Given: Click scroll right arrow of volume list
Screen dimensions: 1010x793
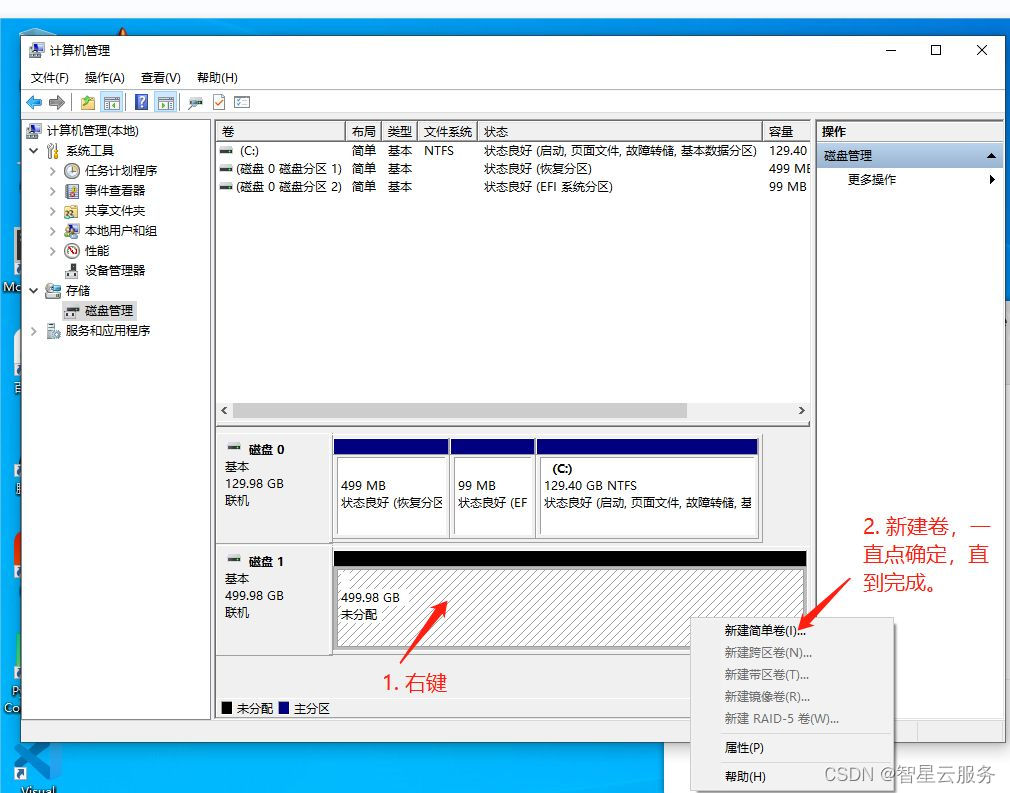Looking at the screenshot, I should click(801, 410).
